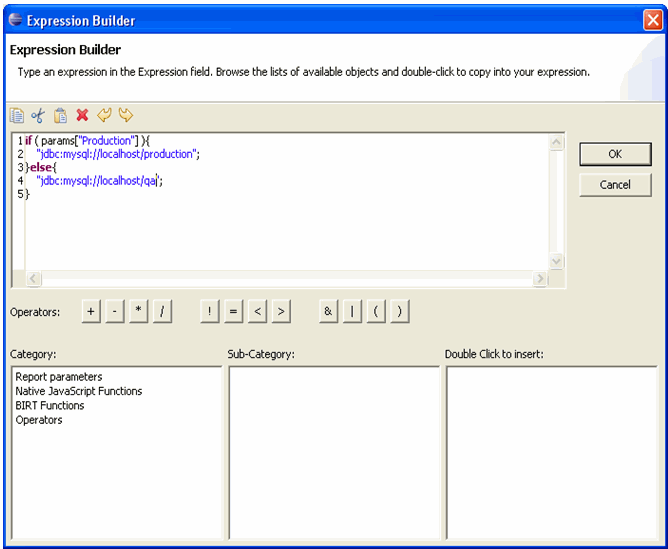The height and width of the screenshot is (549, 668).
Task: Click the Redo arrow icon
Action: pyautogui.click(x=126, y=115)
